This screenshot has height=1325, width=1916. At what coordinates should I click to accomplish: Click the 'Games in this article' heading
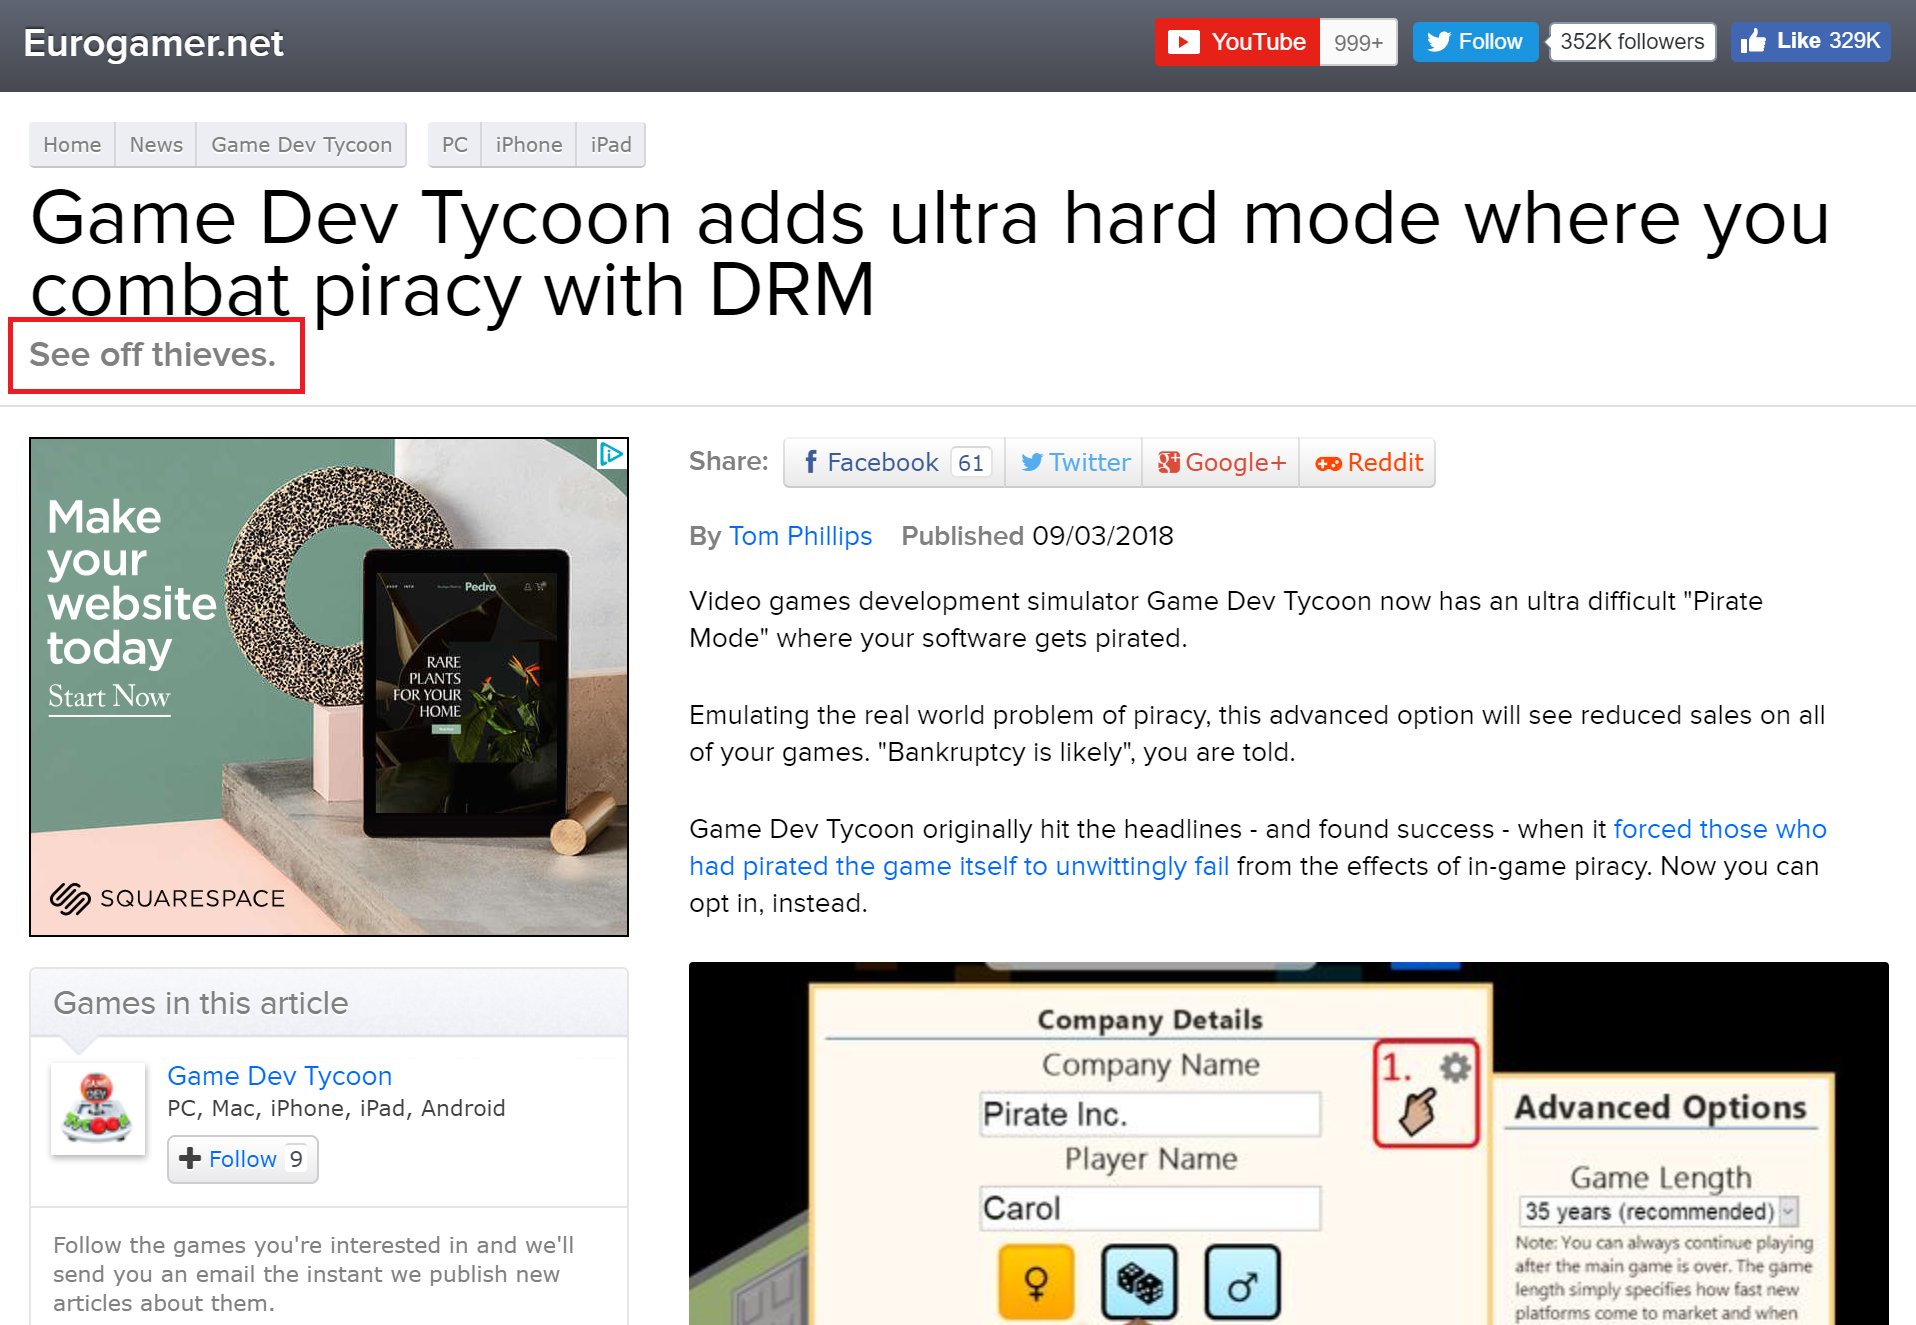pyautogui.click(x=201, y=1003)
